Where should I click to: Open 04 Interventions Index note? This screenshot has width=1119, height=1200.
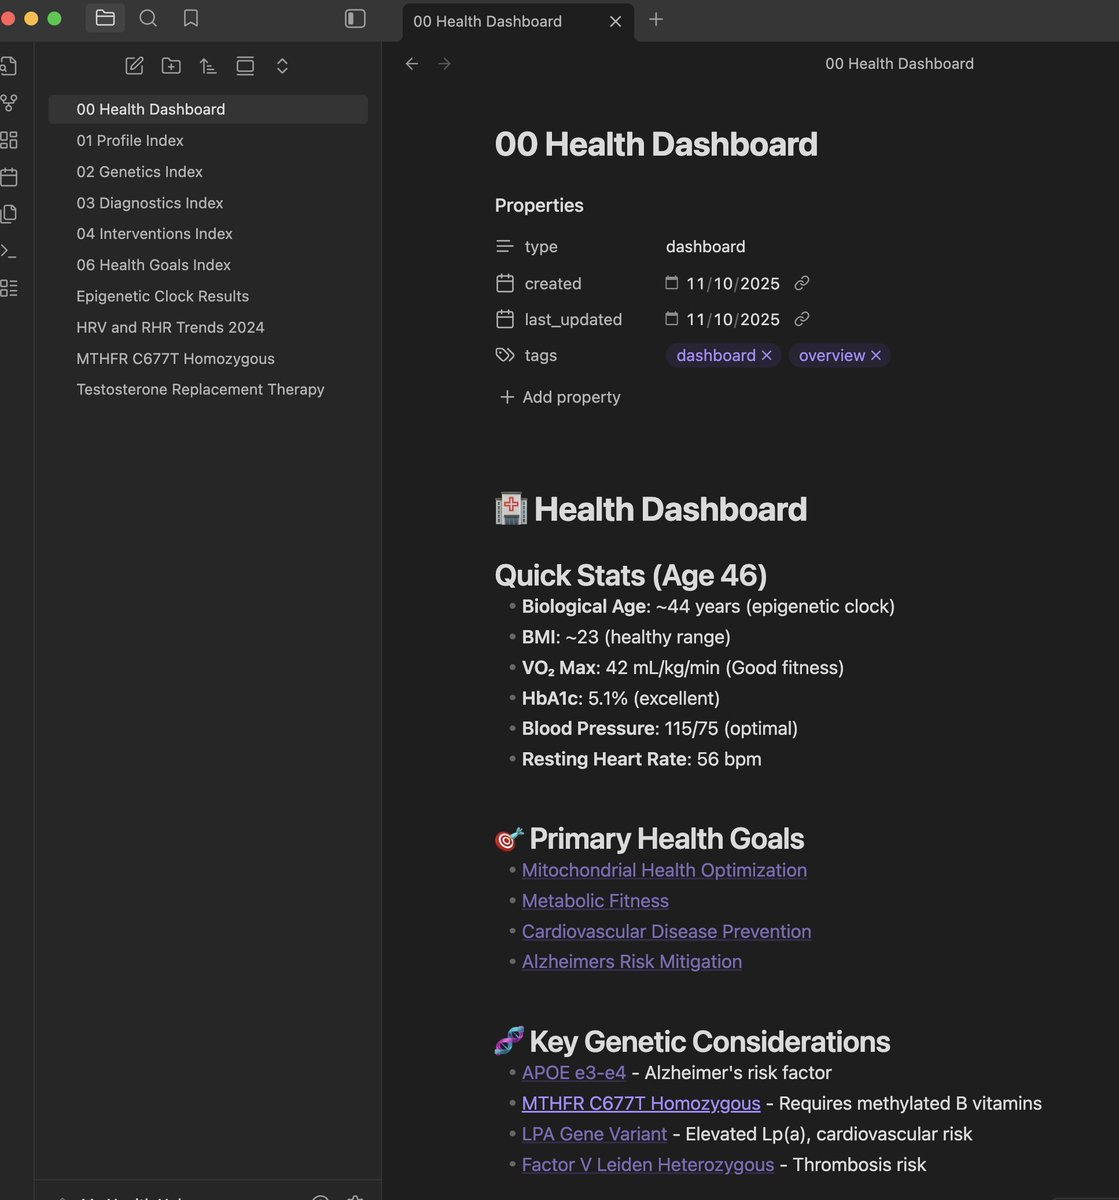[154, 233]
